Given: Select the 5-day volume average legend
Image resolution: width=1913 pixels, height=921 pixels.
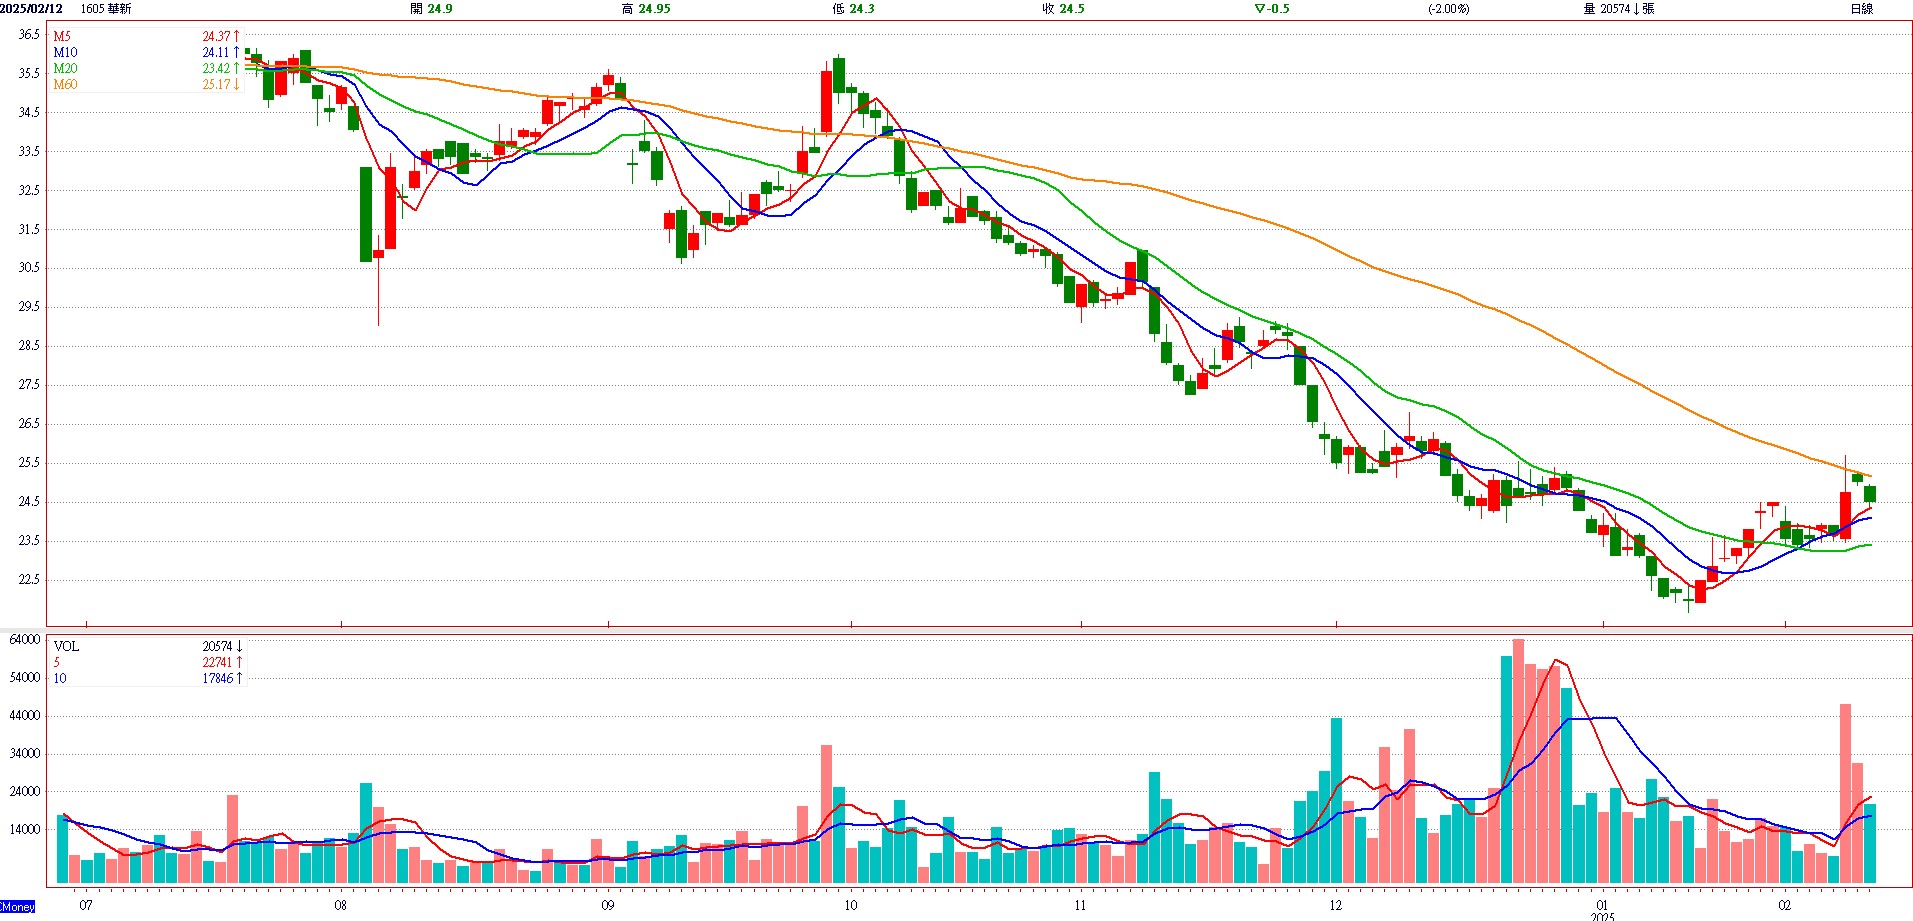Looking at the screenshot, I should tap(57, 663).
